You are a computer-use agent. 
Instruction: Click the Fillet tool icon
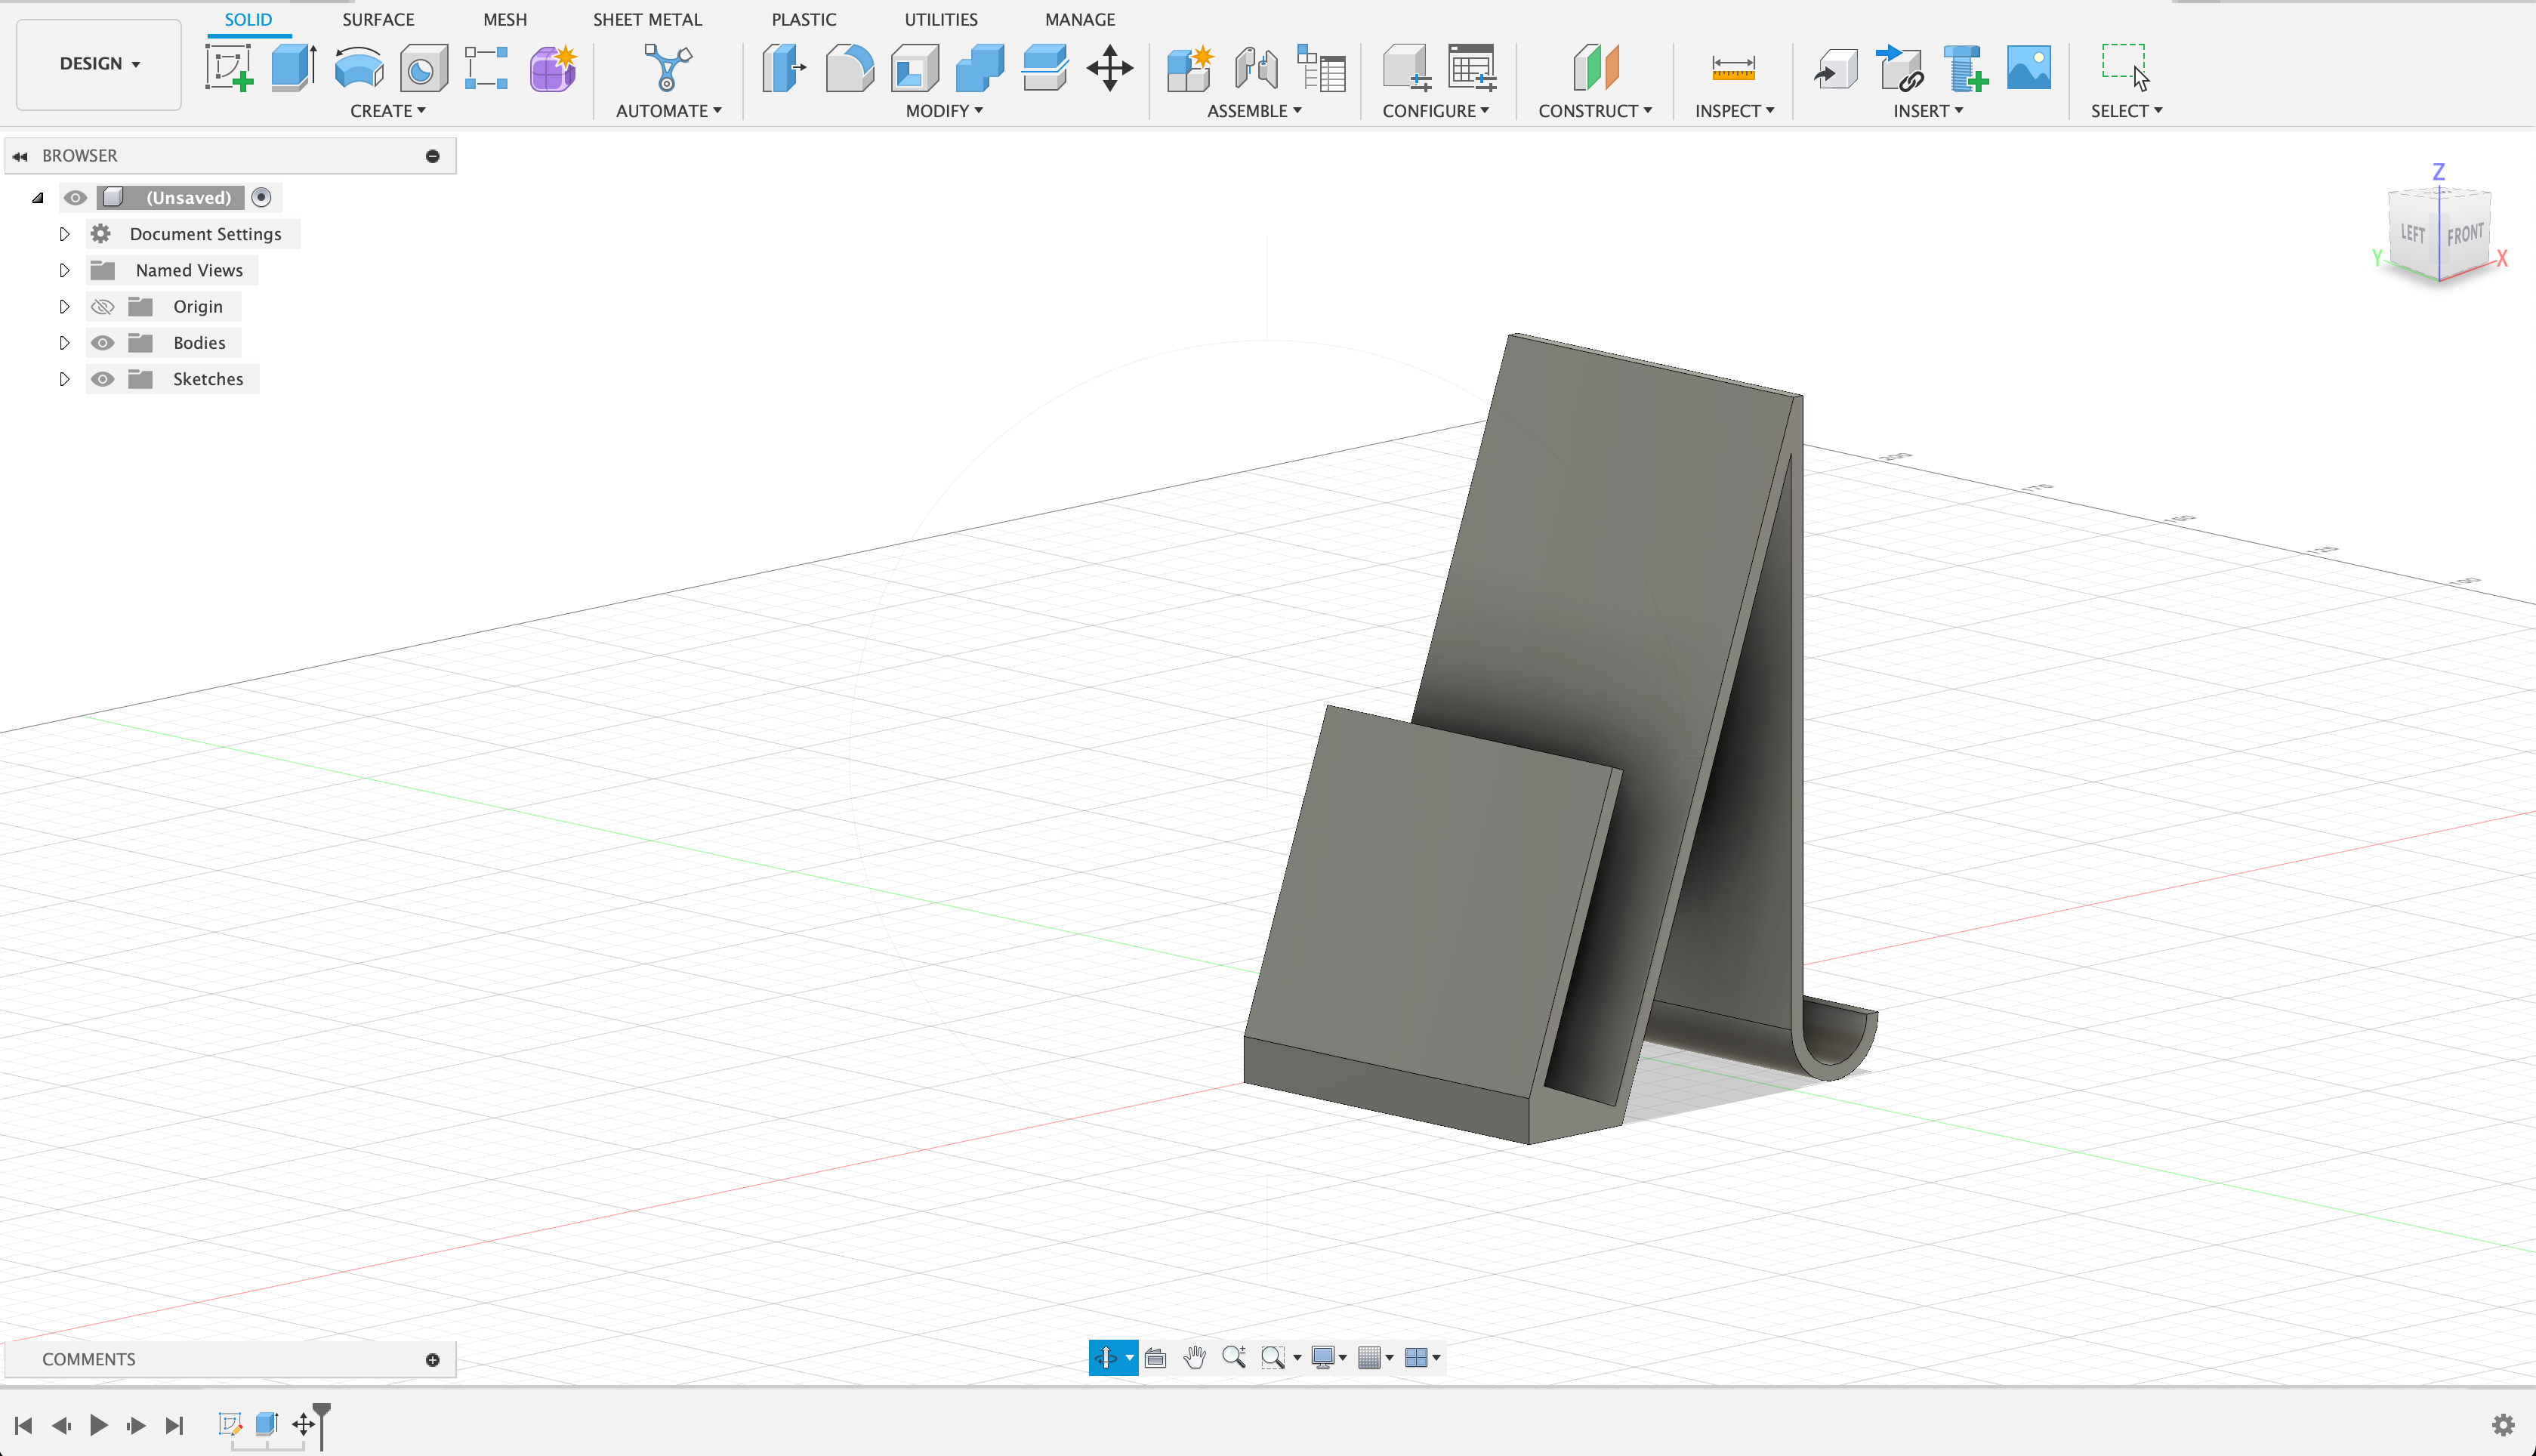849,68
